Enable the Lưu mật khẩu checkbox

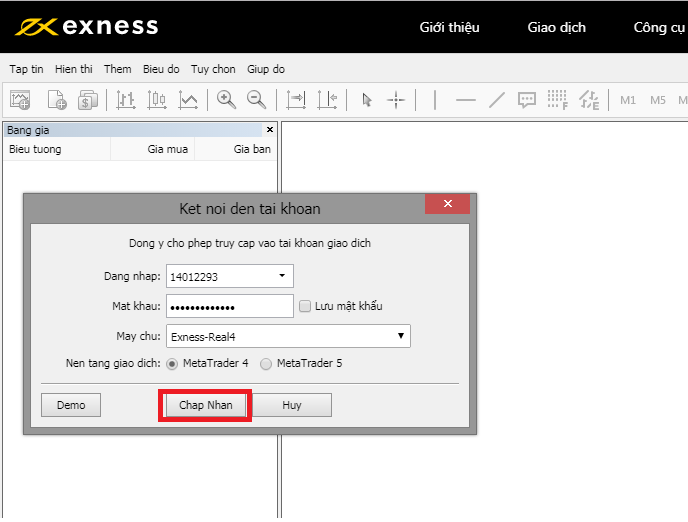[x=305, y=306]
